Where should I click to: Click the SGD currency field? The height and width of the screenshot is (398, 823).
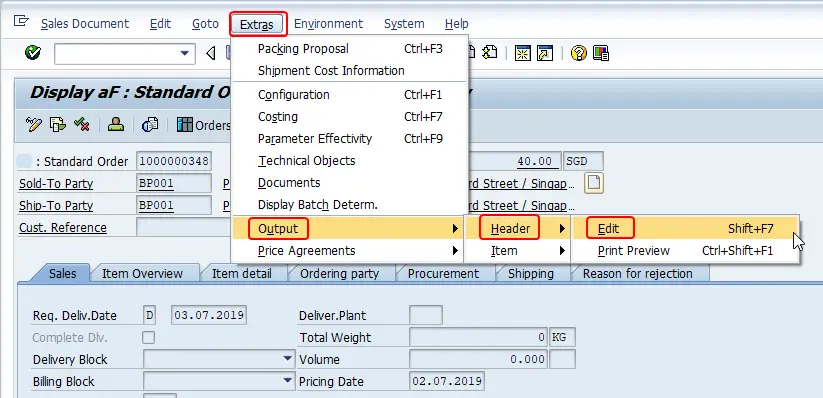click(x=583, y=161)
